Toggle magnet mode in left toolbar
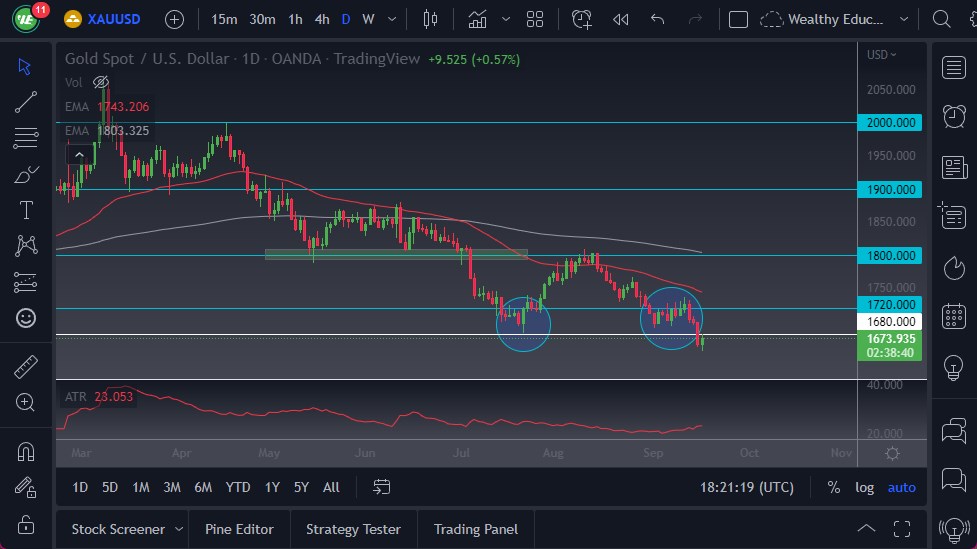 tap(26, 451)
